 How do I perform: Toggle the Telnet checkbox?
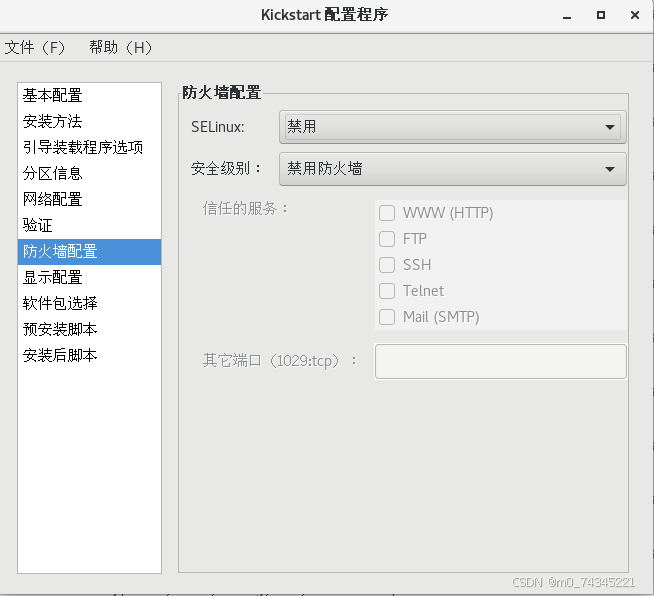click(387, 291)
